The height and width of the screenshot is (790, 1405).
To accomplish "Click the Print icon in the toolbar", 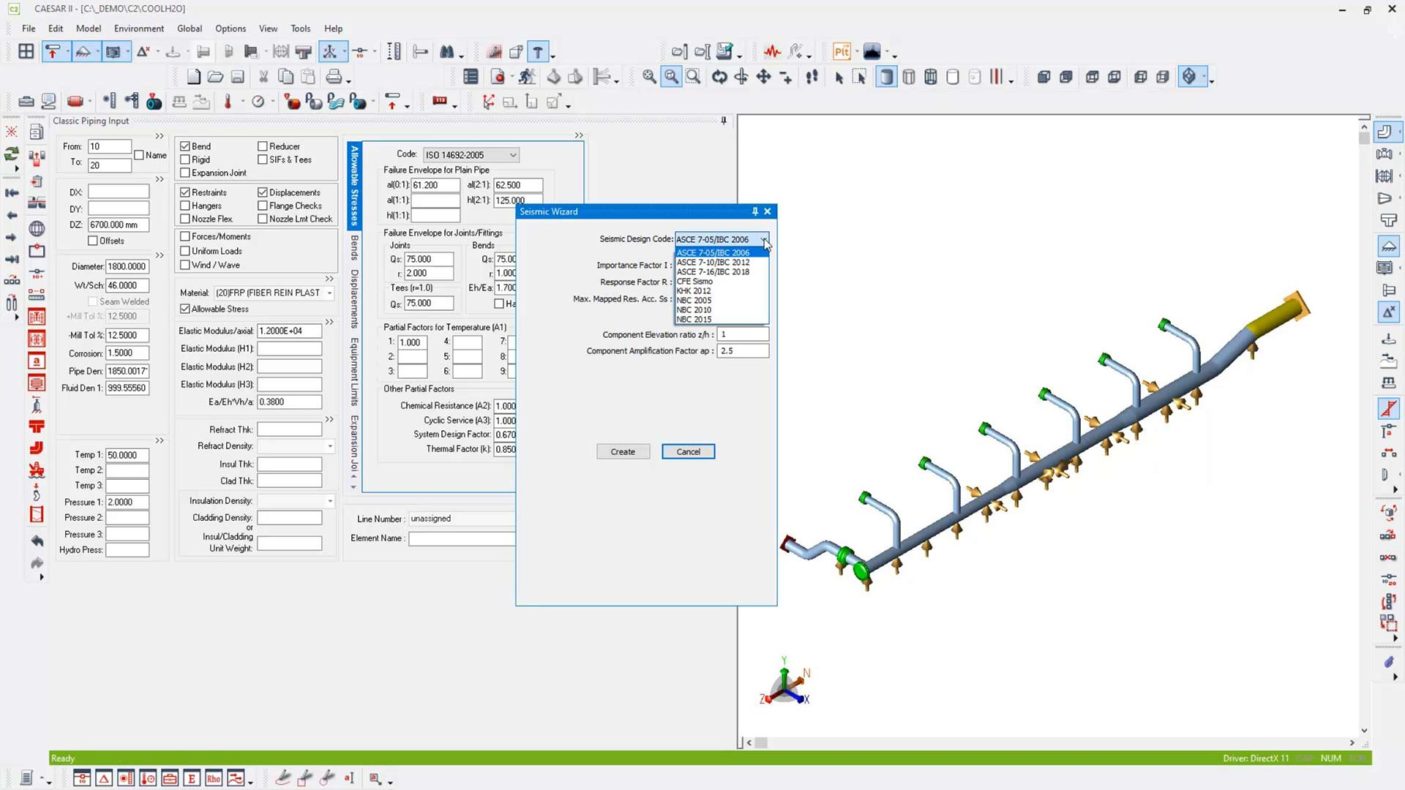I will point(334,77).
